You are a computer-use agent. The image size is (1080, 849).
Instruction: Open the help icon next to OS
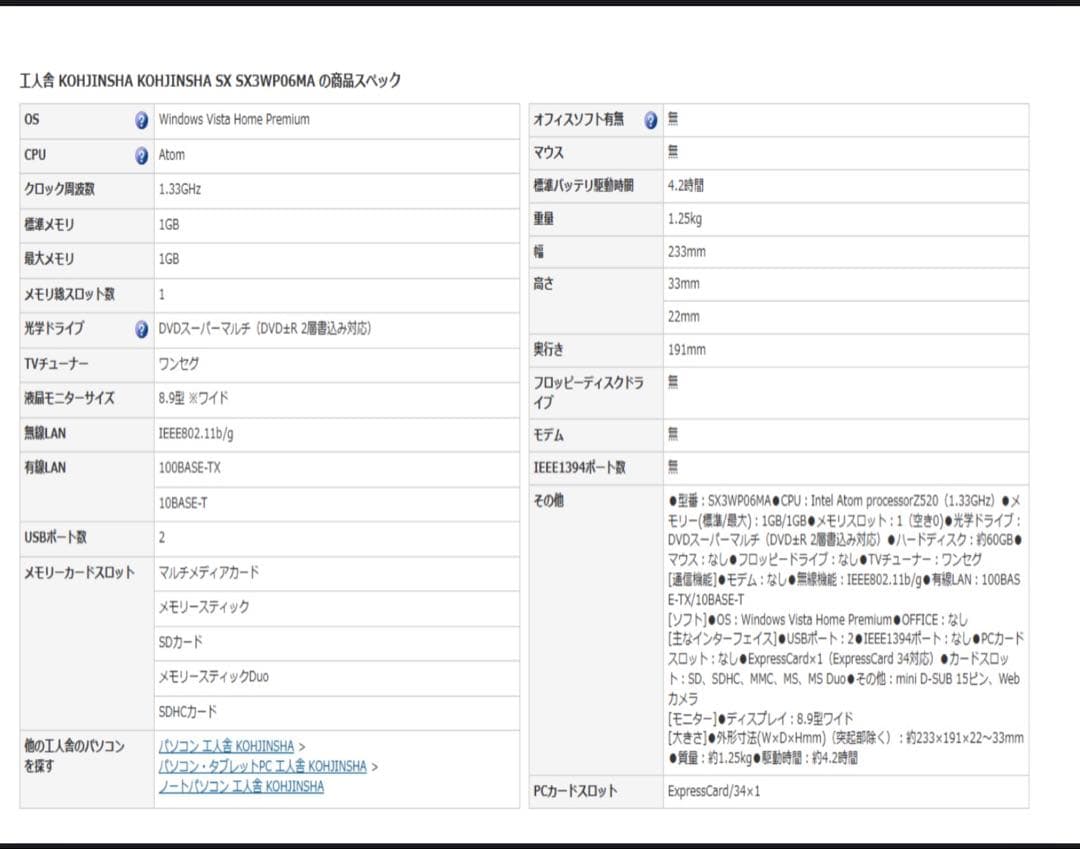click(x=141, y=120)
